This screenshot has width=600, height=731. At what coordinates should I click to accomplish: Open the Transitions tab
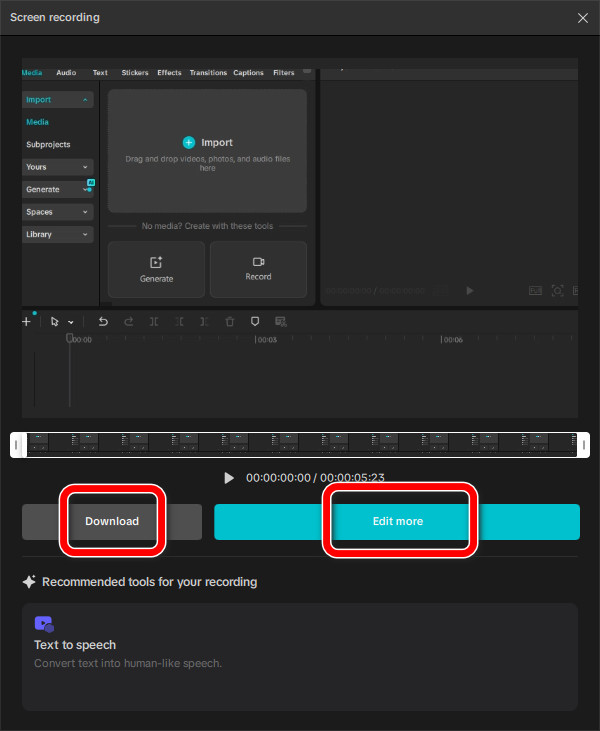coord(208,73)
